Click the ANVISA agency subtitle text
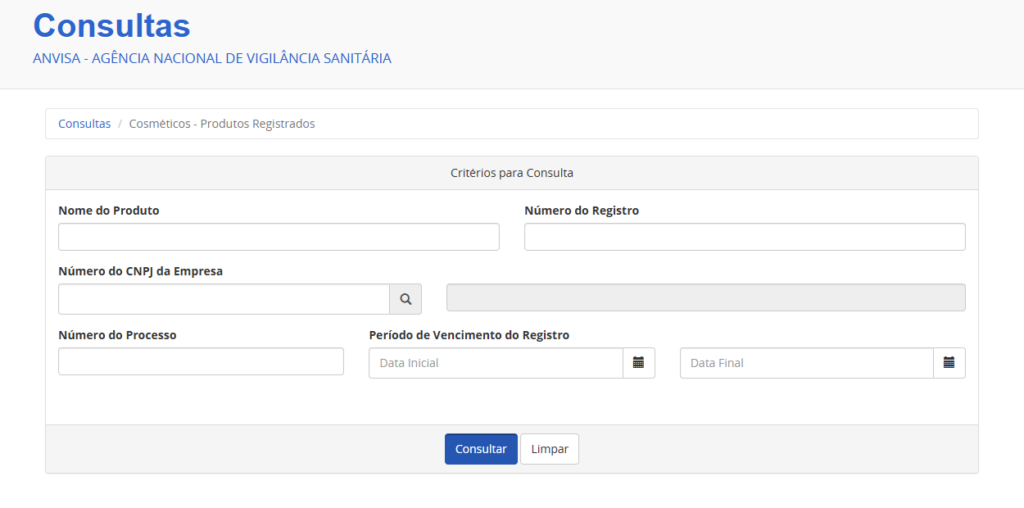This screenshot has width=1024, height=508. pyautogui.click(x=212, y=58)
